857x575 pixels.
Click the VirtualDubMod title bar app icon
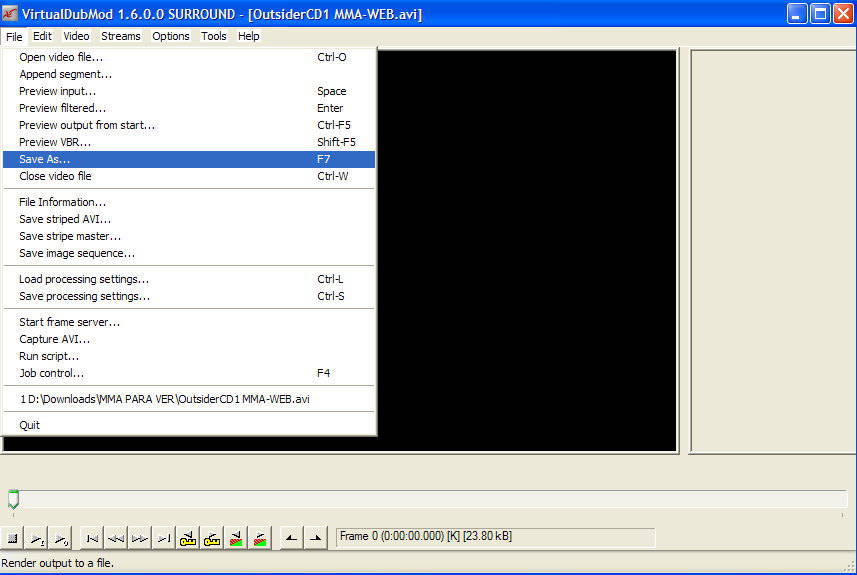click(x=10, y=14)
